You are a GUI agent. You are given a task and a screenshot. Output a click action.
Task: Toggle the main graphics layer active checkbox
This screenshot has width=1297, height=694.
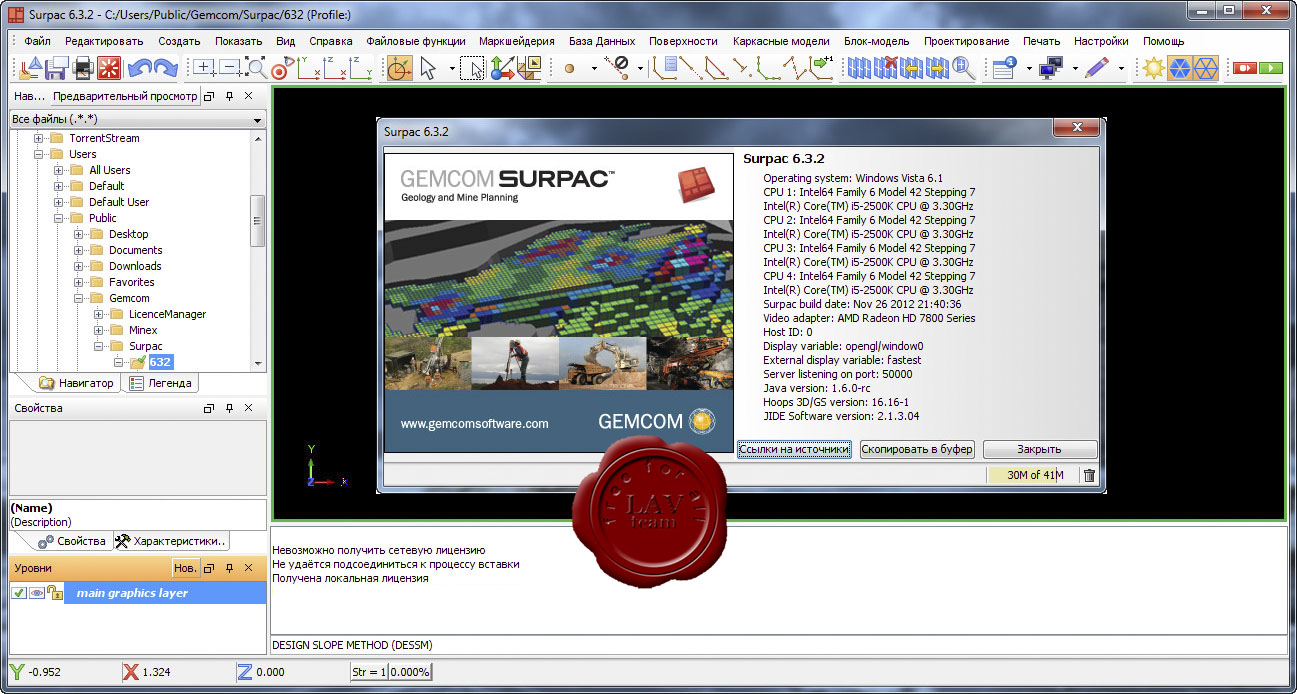tap(19, 593)
